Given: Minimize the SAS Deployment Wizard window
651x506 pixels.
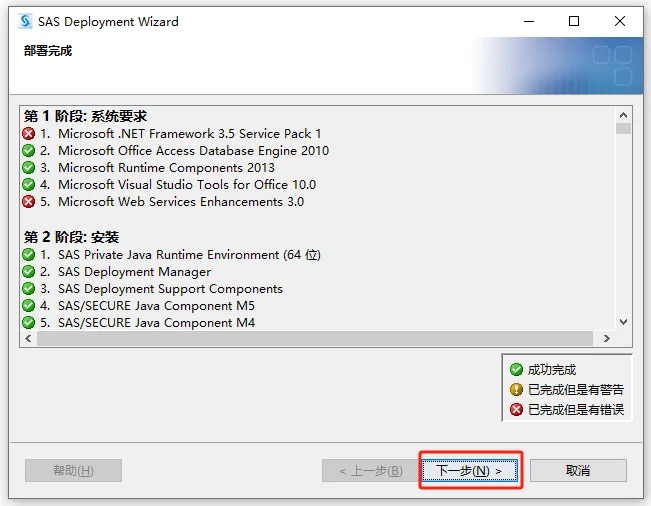Looking at the screenshot, I should [529, 21].
